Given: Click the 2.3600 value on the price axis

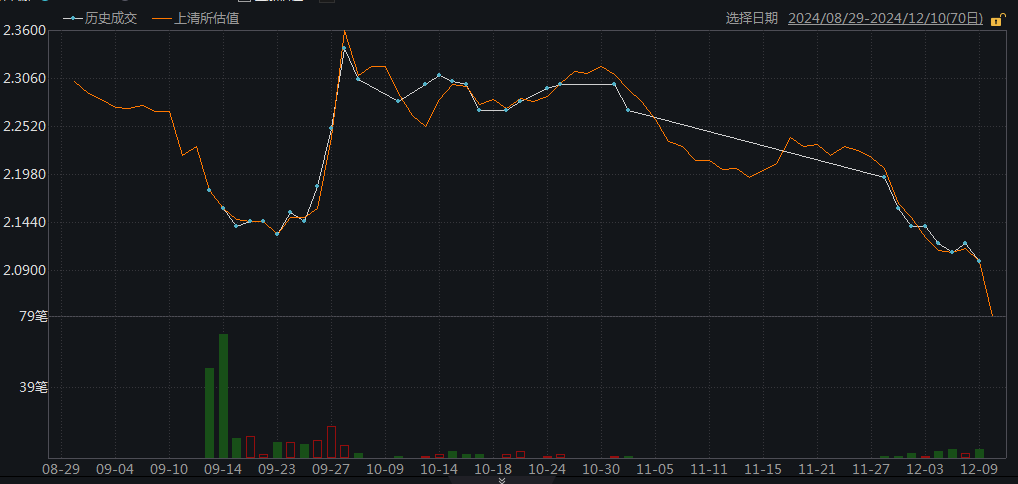Looking at the screenshot, I should pos(25,31).
